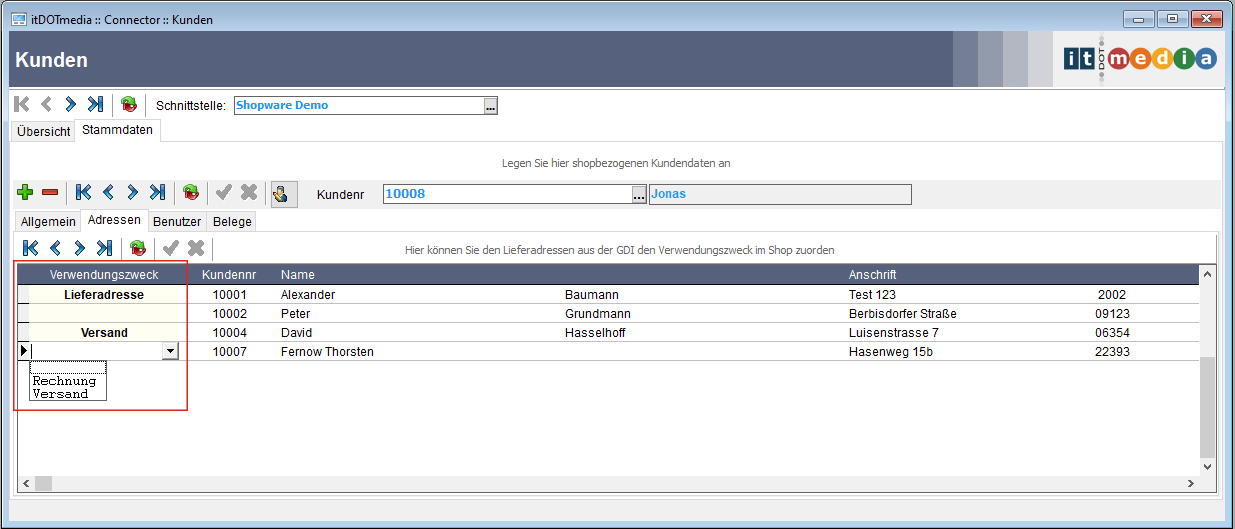Viewport: 1235px width, 529px height.
Task: Click the red minus icon to delete the customer
Action: coord(49,193)
